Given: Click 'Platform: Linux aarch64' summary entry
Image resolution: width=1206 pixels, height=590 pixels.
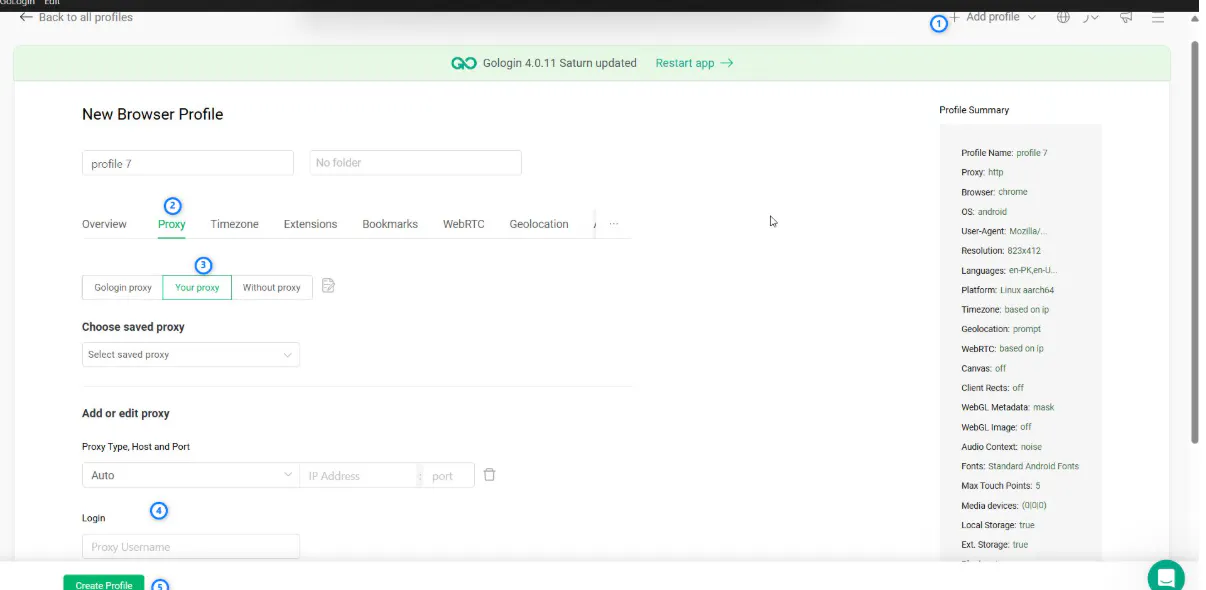Looking at the screenshot, I should pyautogui.click(x=1008, y=290).
